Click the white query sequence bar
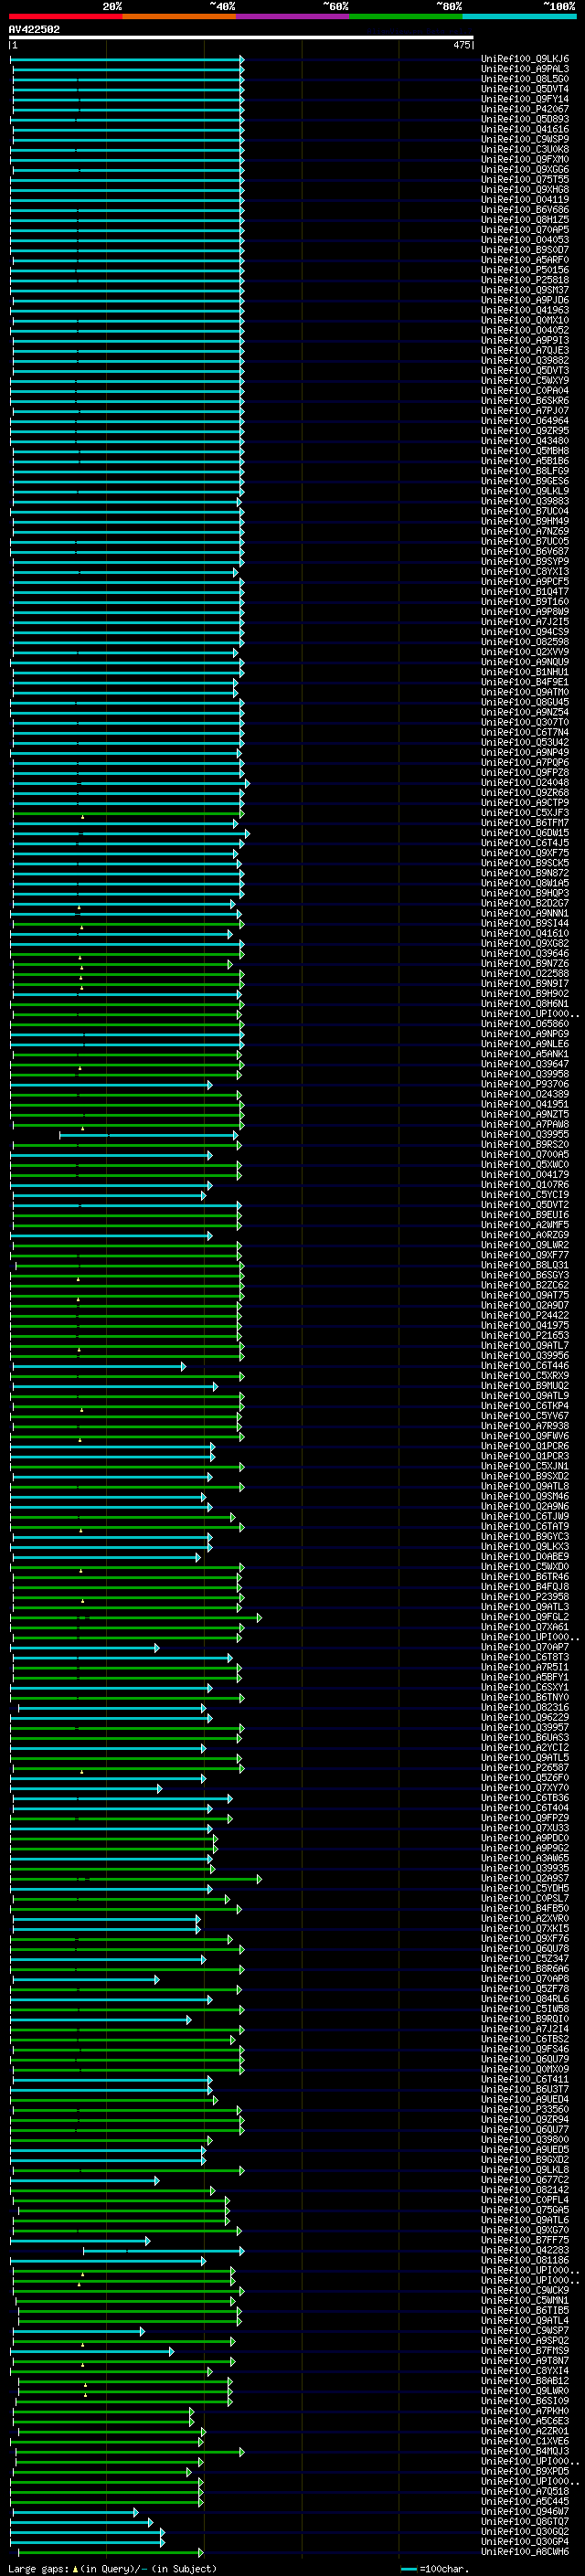Viewport: 585px width, 2576px height. [241, 38]
